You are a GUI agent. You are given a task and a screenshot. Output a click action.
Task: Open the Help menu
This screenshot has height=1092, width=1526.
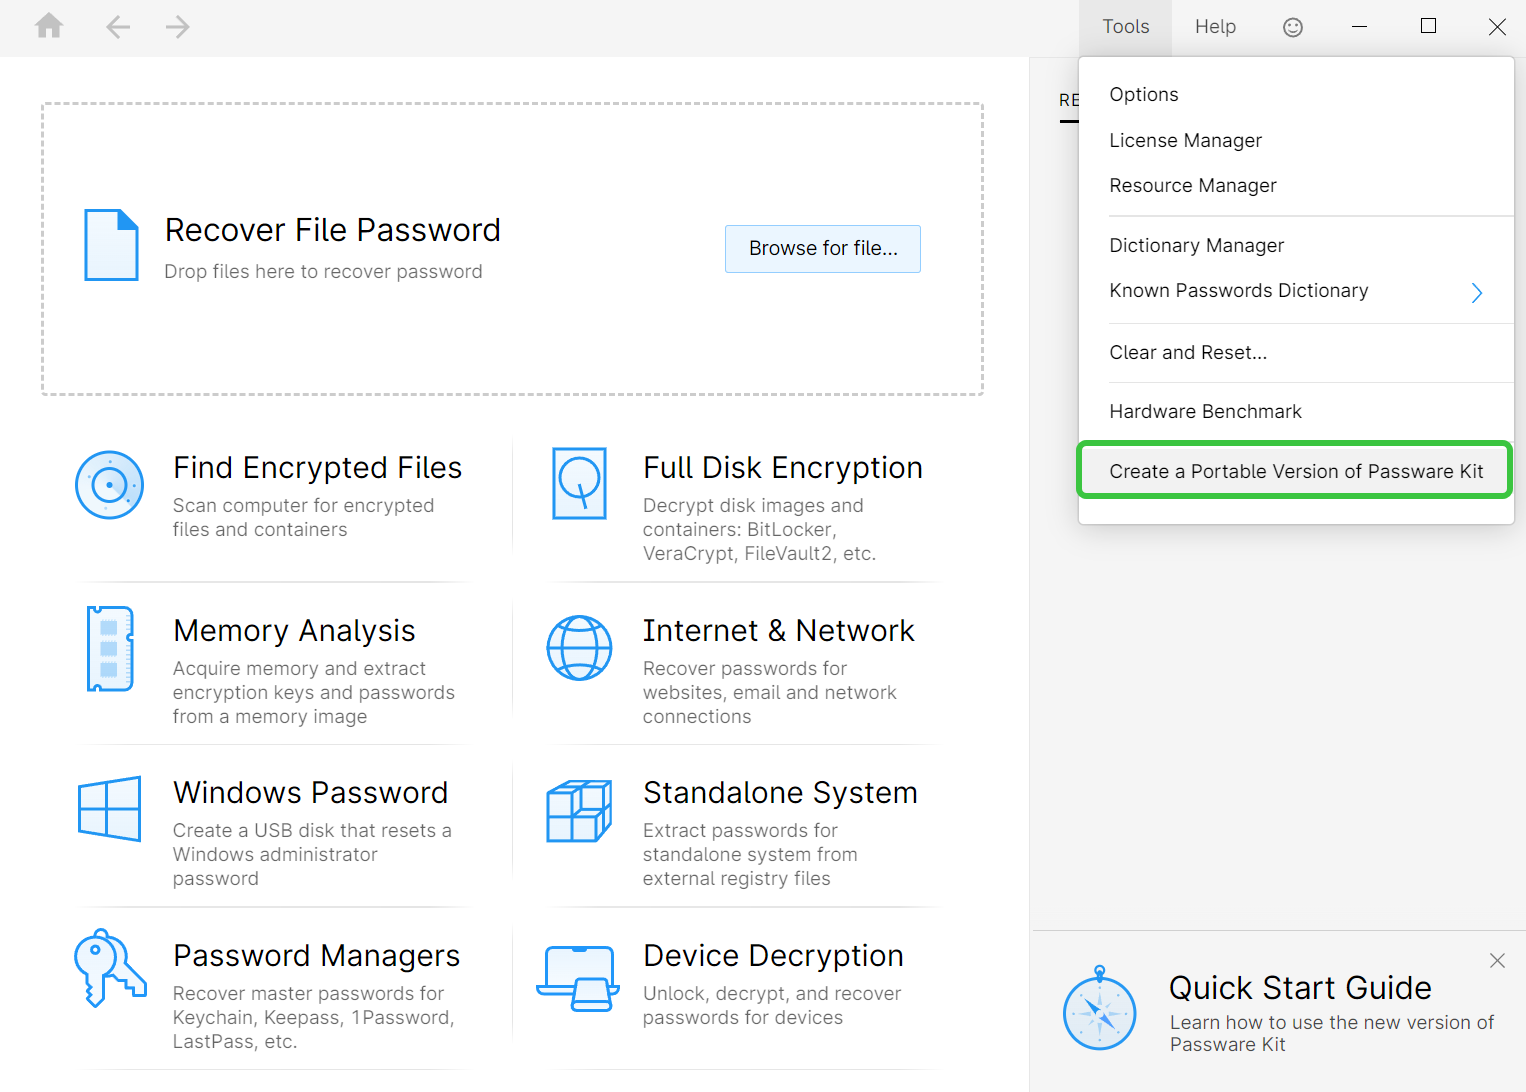point(1216,27)
